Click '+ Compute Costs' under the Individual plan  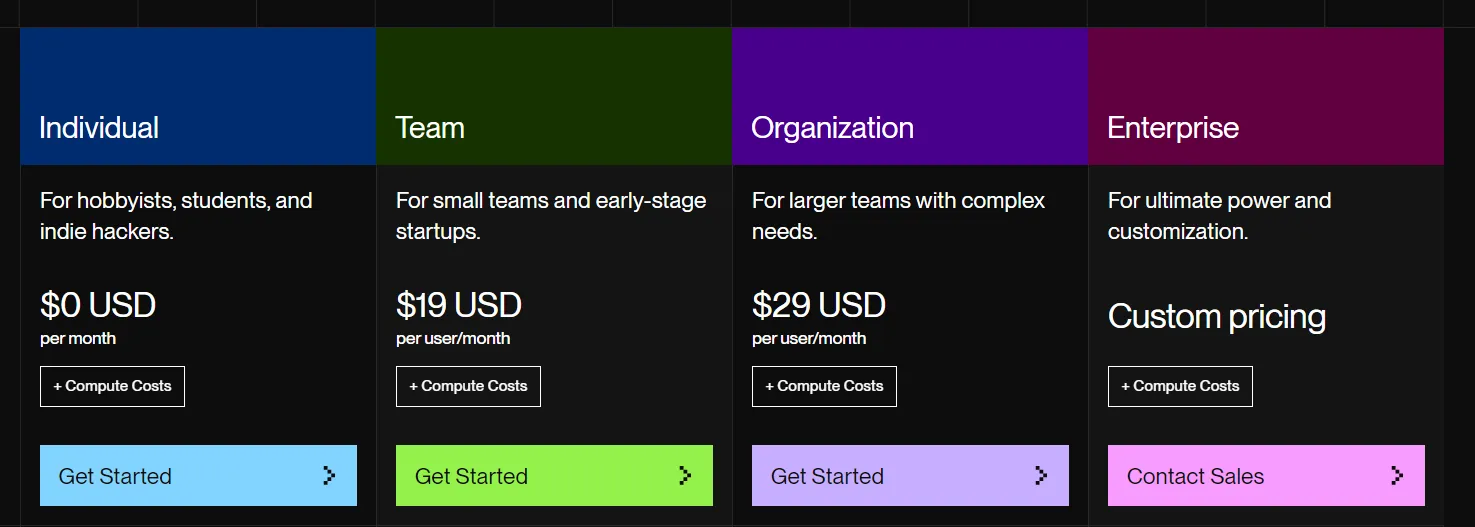[x=112, y=386]
